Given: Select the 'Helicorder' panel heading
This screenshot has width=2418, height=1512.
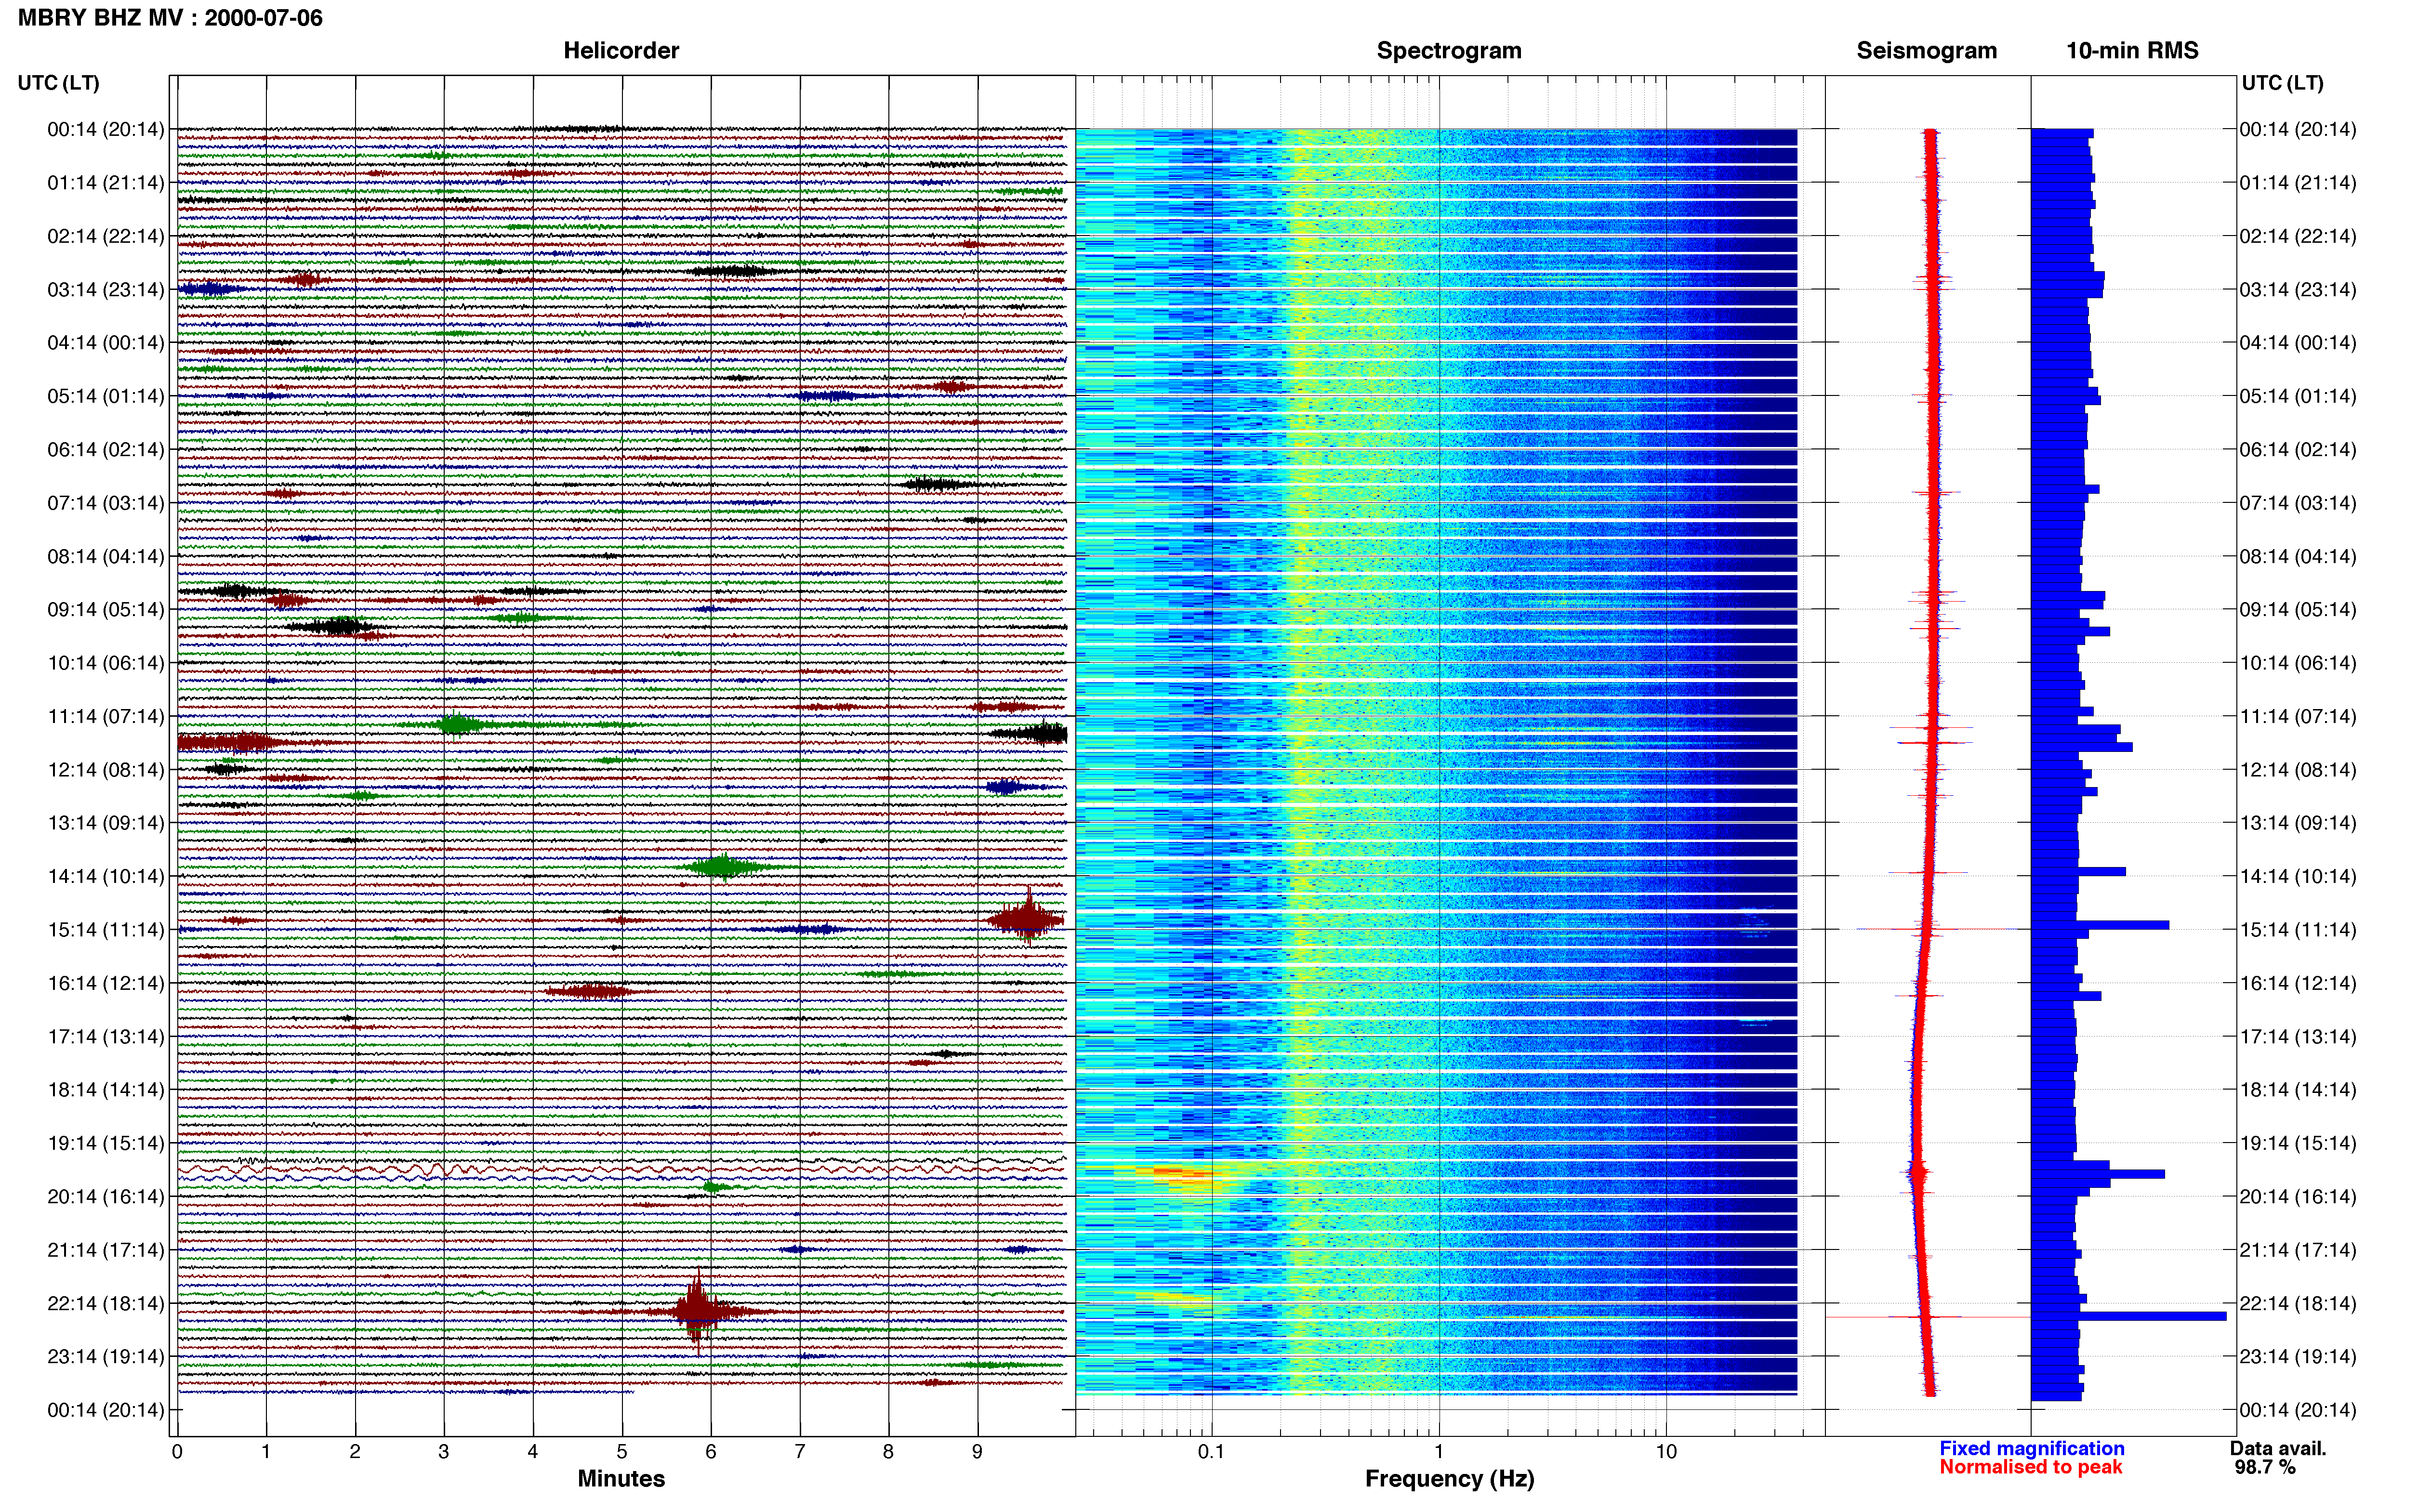Looking at the screenshot, I should [x=621, y=51].
